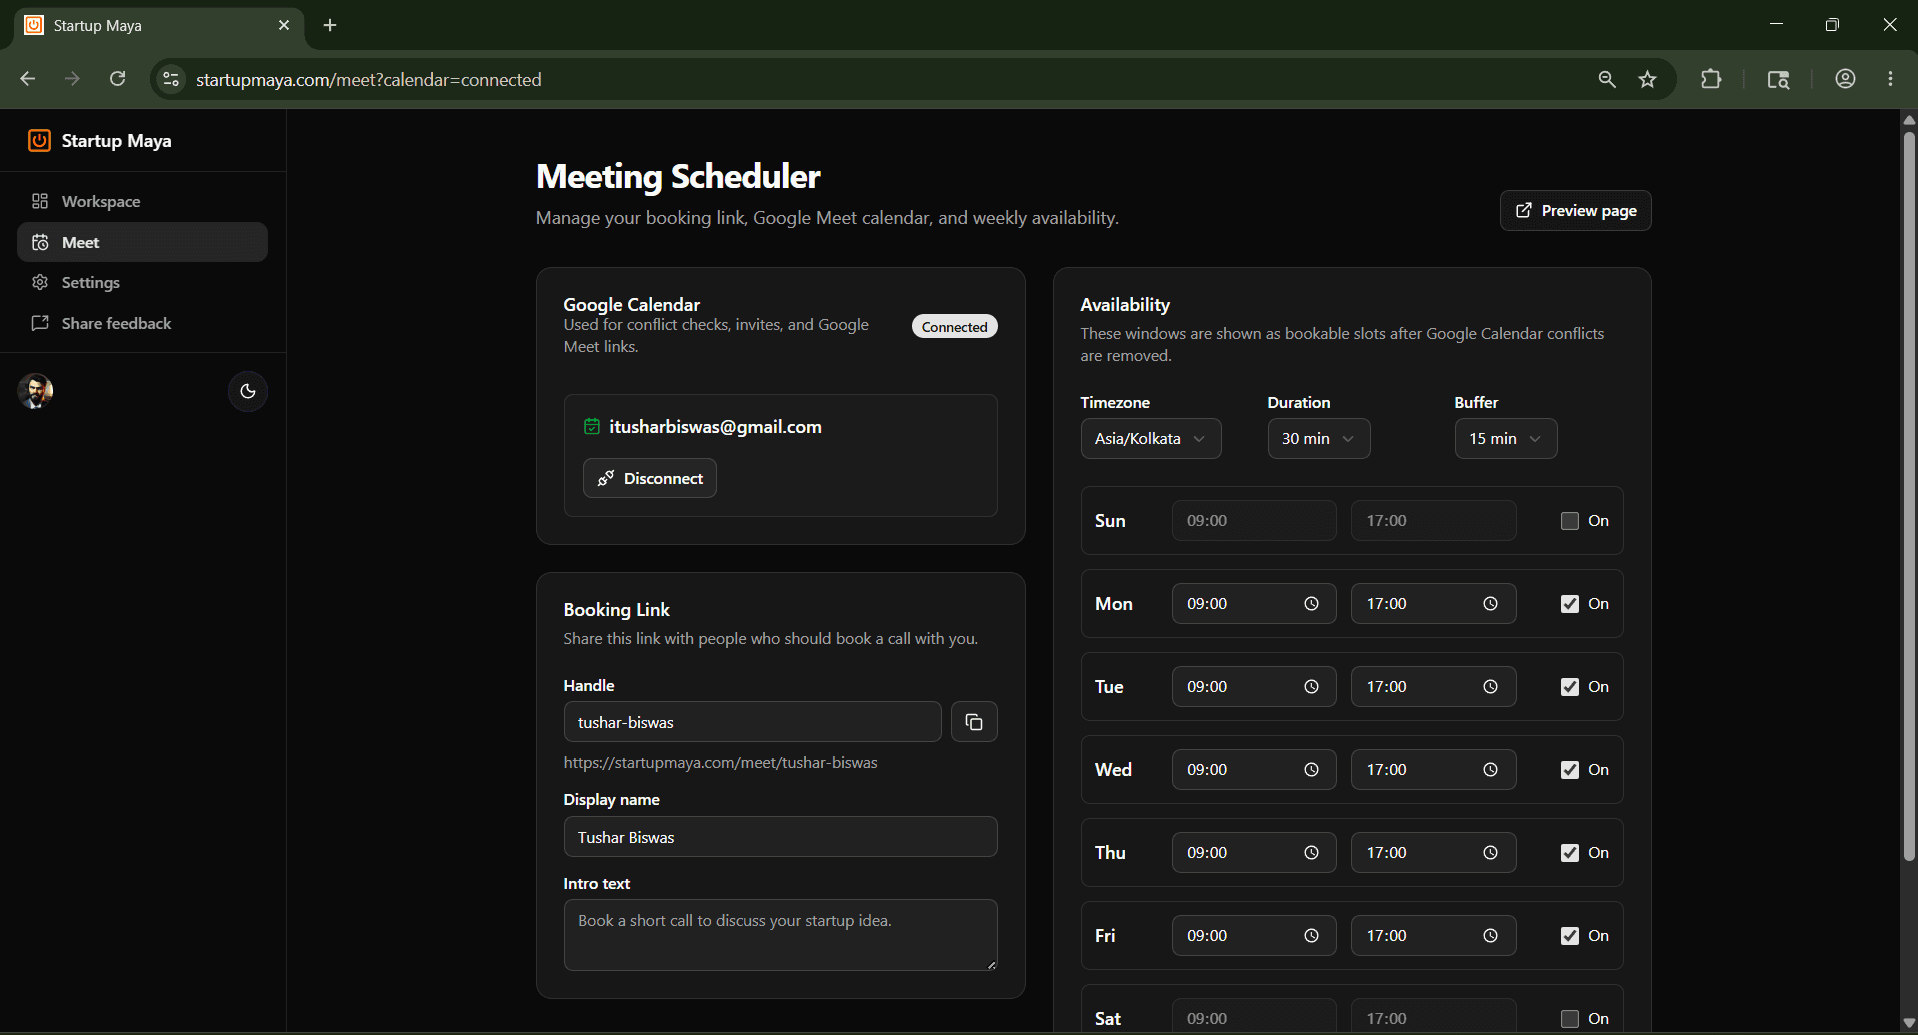Click the Handle input field
Viewport: 1918px width, 1035px height.
click(x=752, y=722)
